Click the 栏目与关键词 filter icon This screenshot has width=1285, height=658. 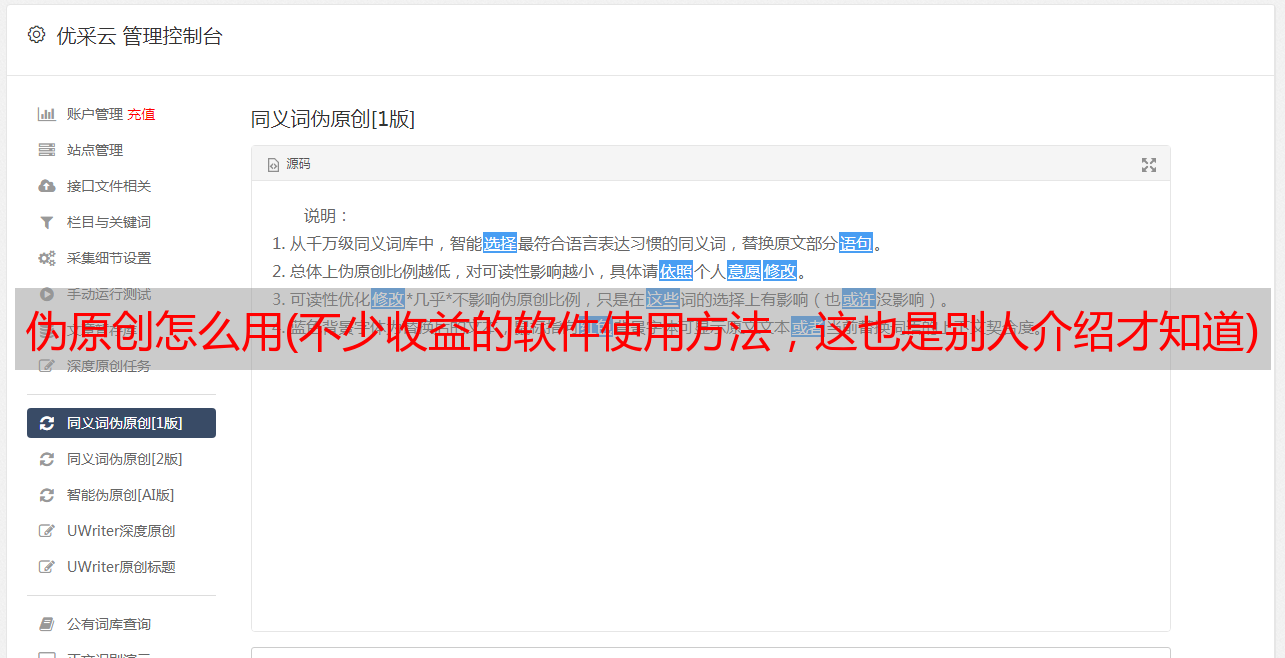[46, 222]
